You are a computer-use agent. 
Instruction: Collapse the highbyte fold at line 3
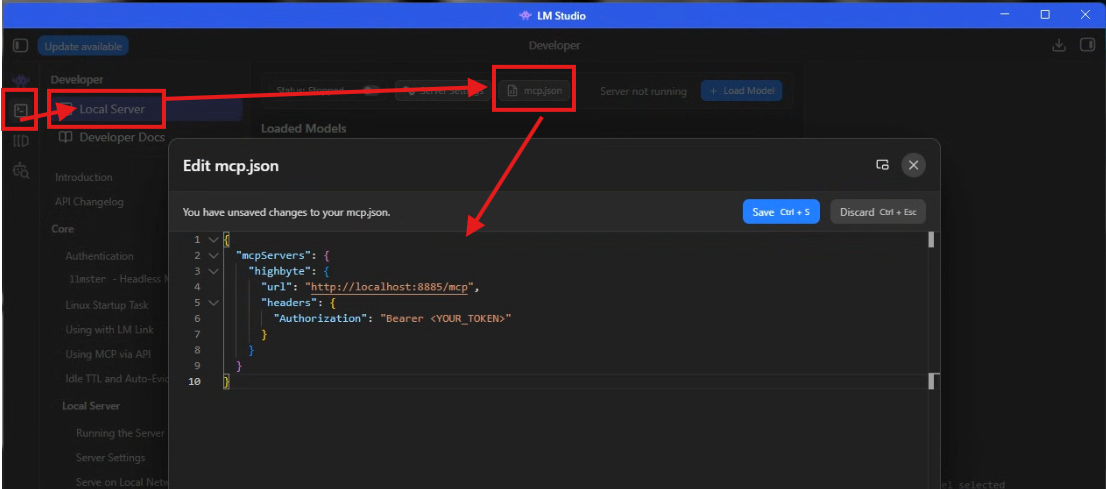coord(214,271)
